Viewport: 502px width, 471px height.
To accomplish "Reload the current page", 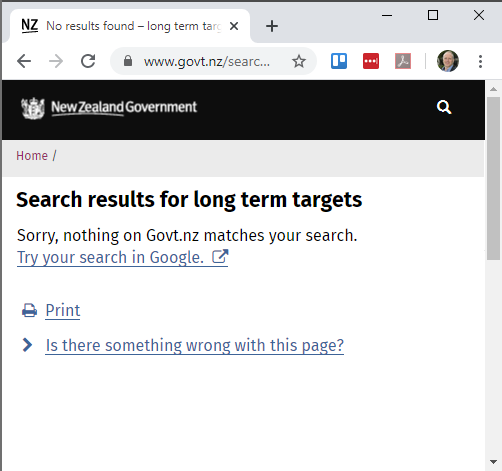I will (88, 61).
